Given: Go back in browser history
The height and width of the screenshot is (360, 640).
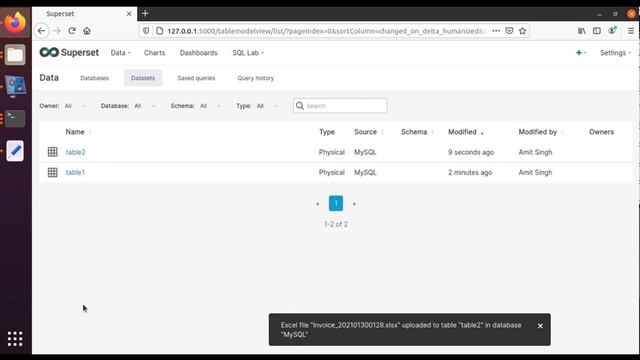Looking at the screenshot, I should 41,31.
